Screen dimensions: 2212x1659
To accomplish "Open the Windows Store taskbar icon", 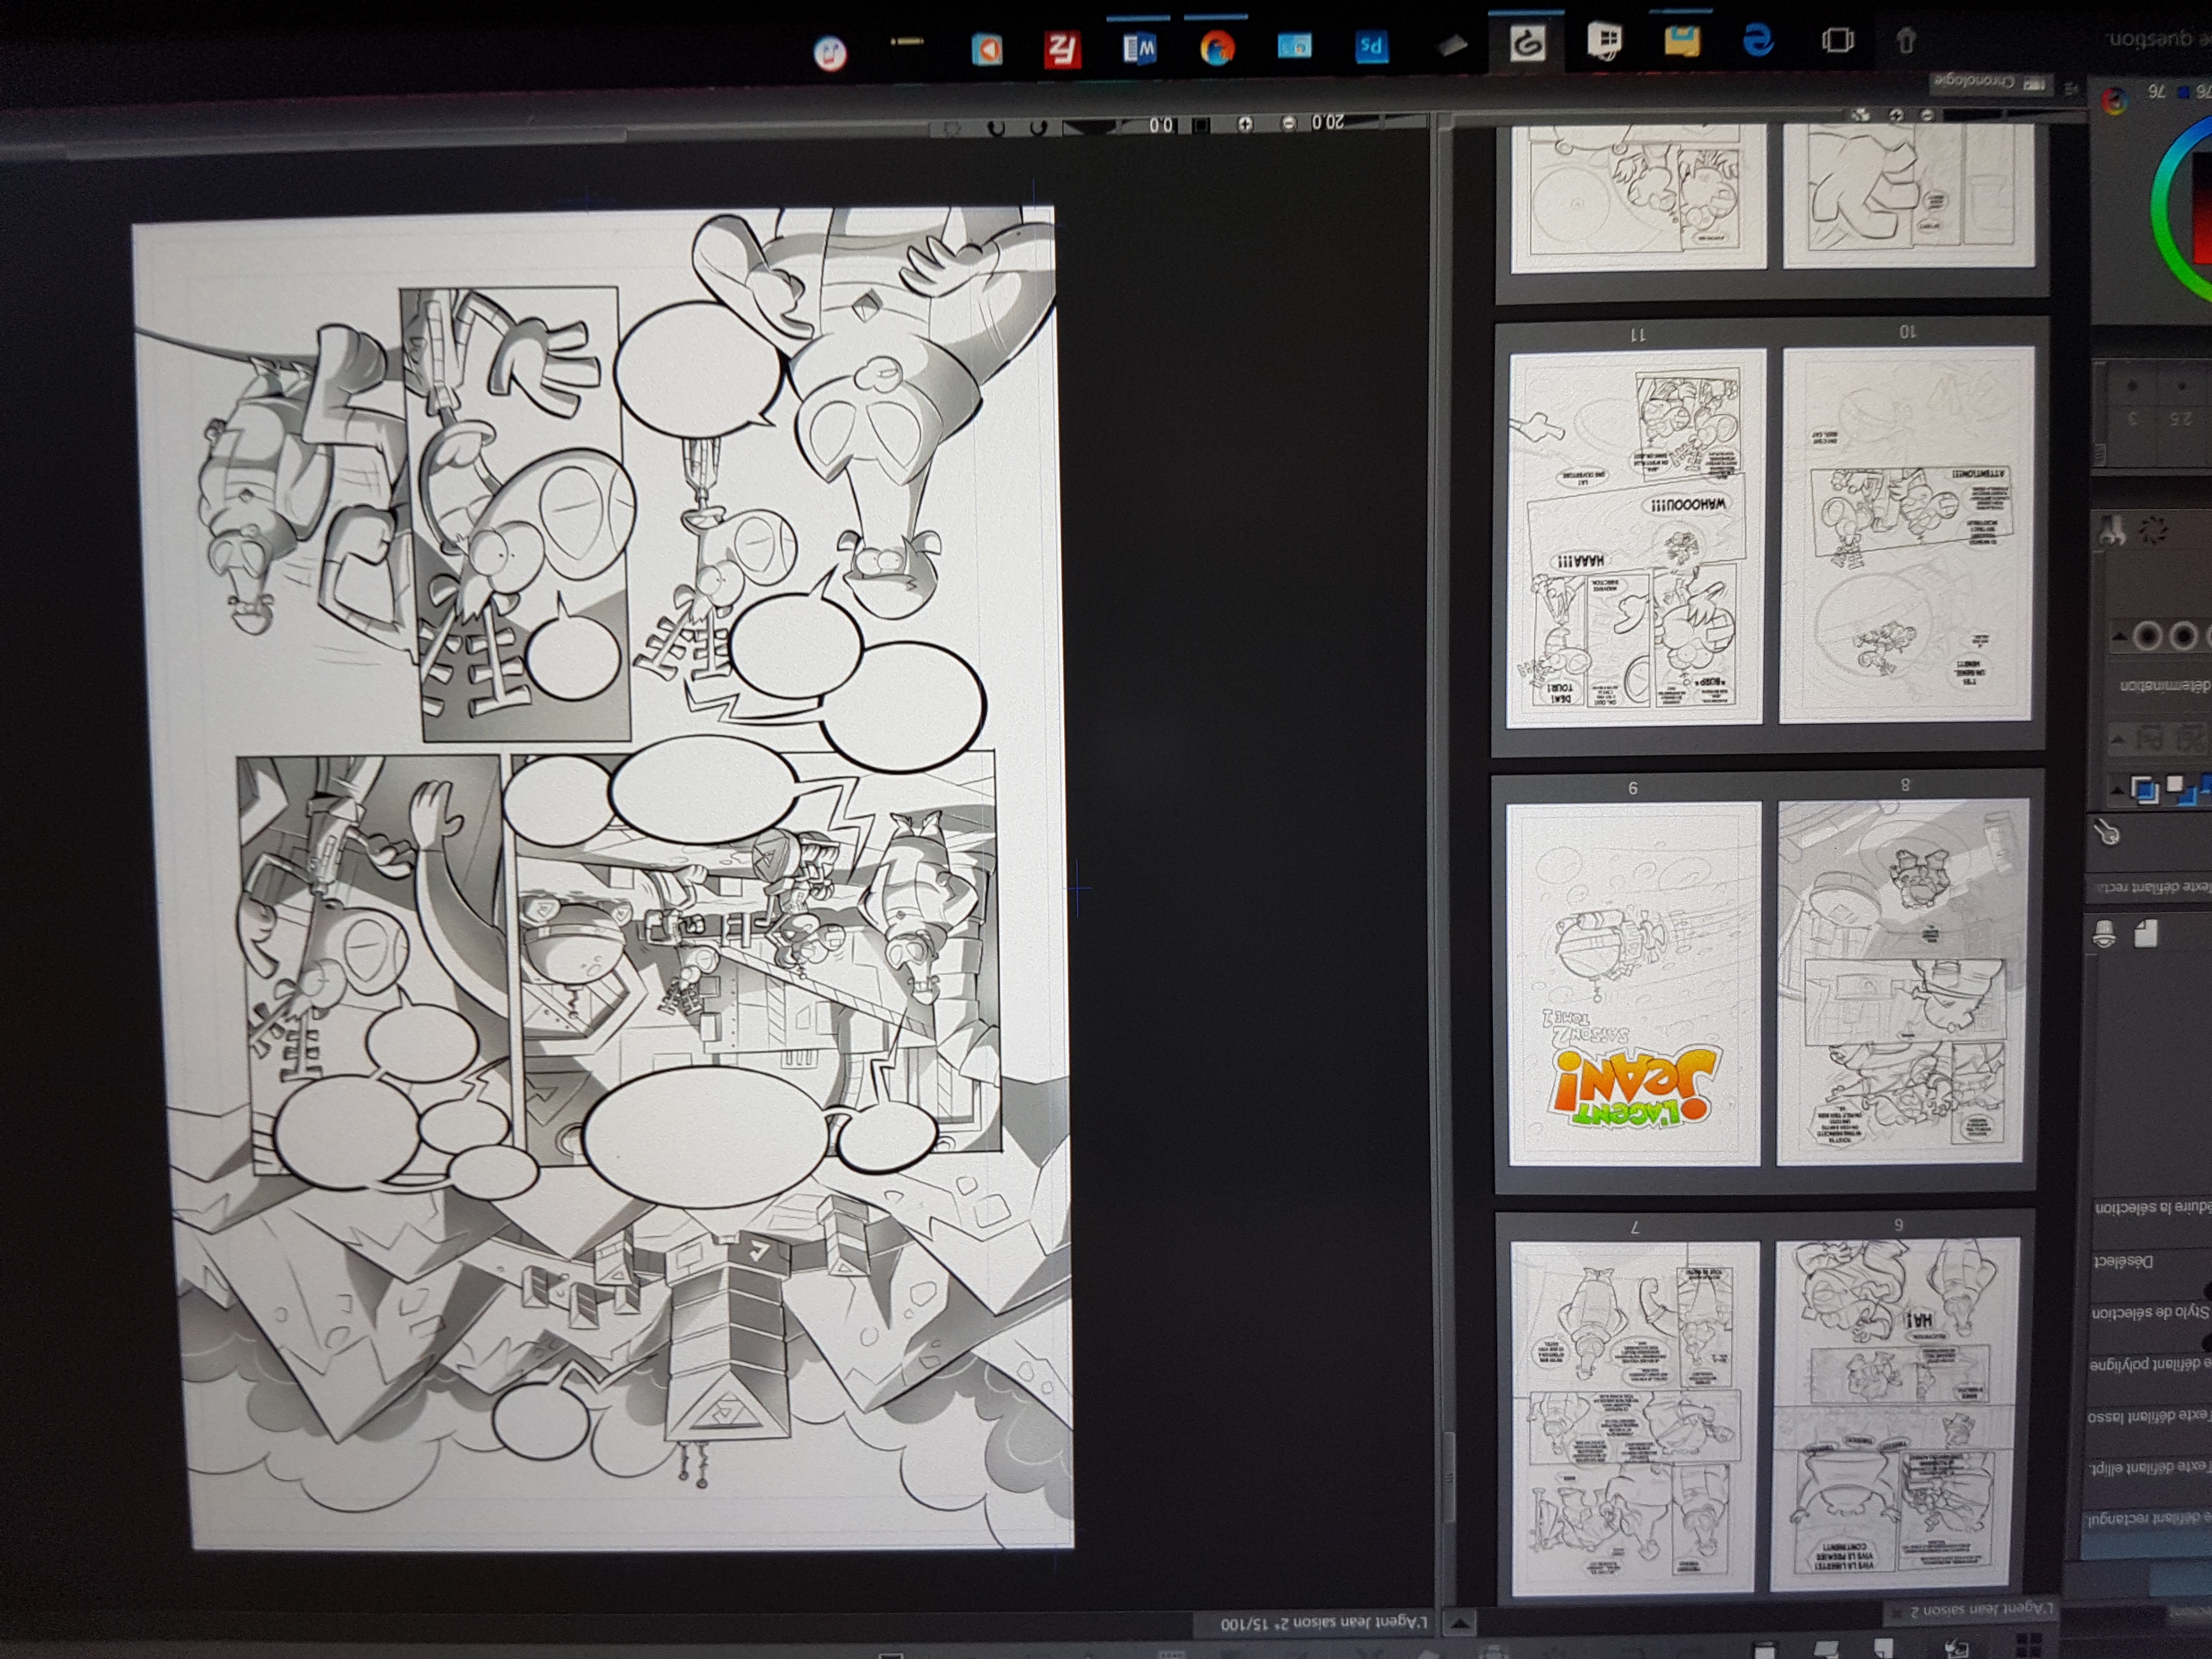I will [x=1604, y=41].
